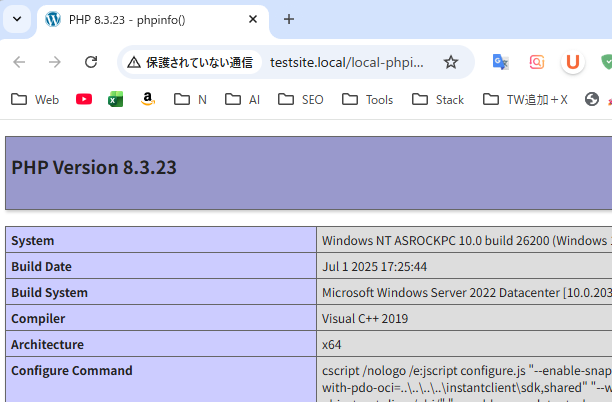Click the reload page icon
Screen dimensions: 612x402
pos(91,62)
